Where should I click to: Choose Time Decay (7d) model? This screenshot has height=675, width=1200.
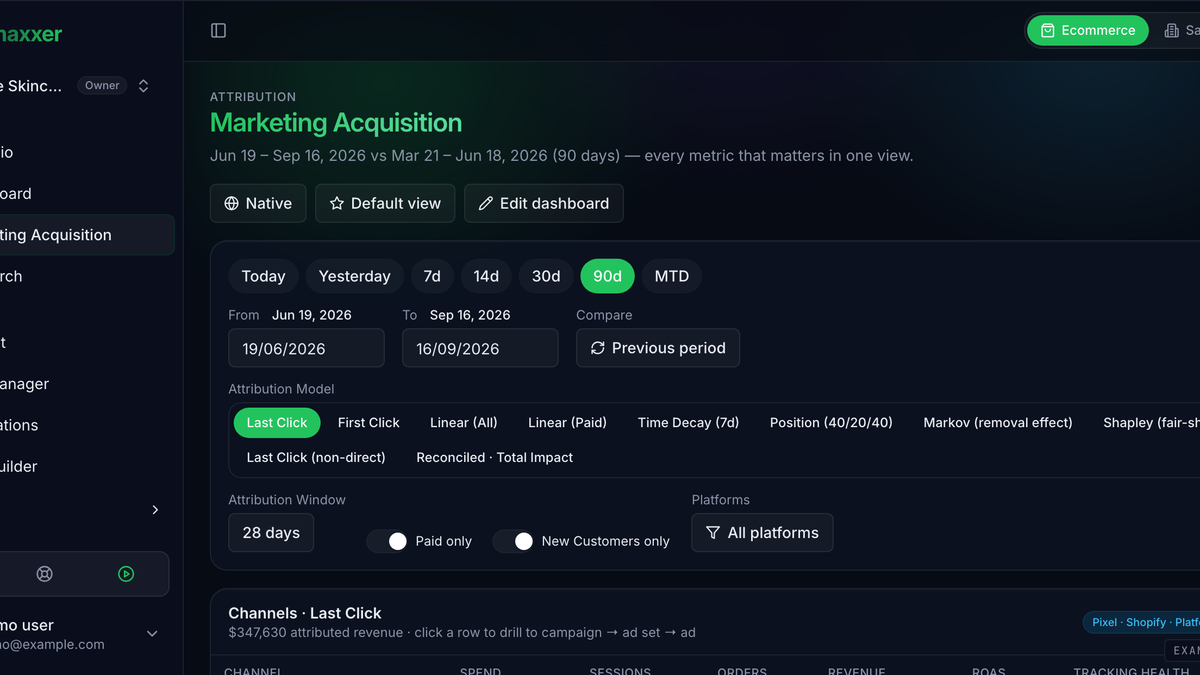tap(688, 422)
